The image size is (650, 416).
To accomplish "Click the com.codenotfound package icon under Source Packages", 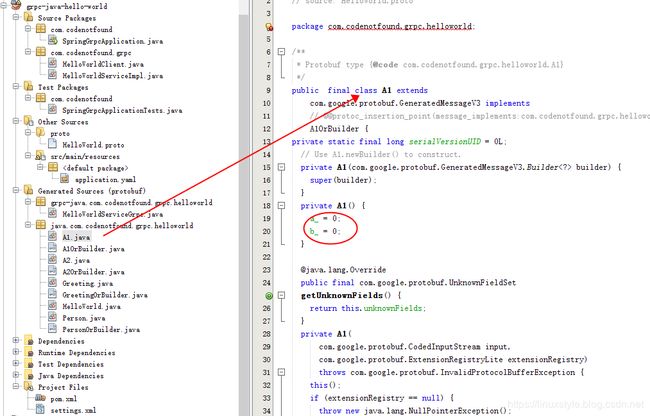I will [x=41, y=29].
